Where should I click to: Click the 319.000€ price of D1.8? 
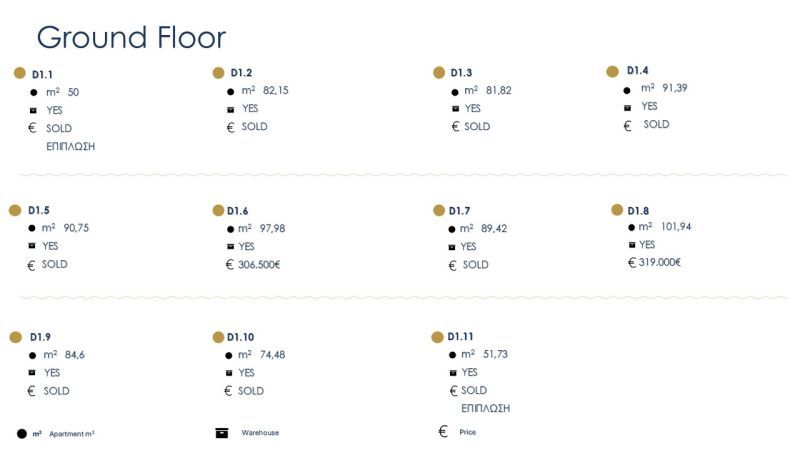tap(660, 262)
